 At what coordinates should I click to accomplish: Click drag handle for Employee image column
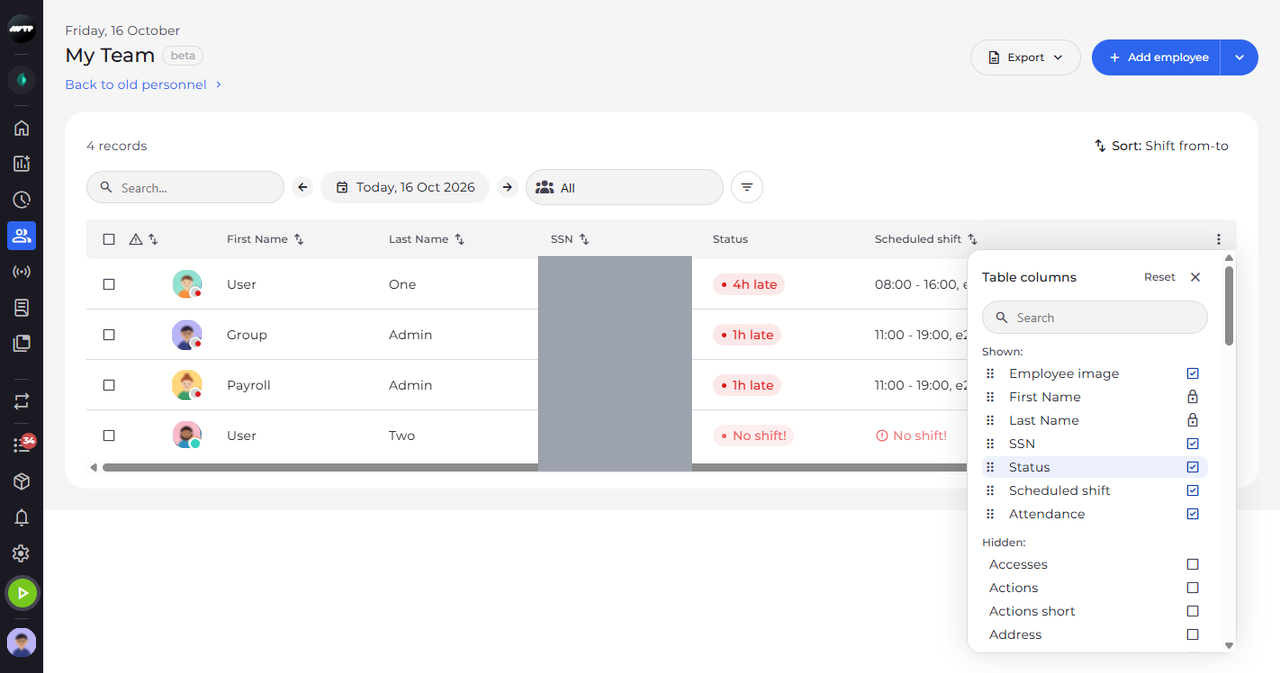pos(990,373)
